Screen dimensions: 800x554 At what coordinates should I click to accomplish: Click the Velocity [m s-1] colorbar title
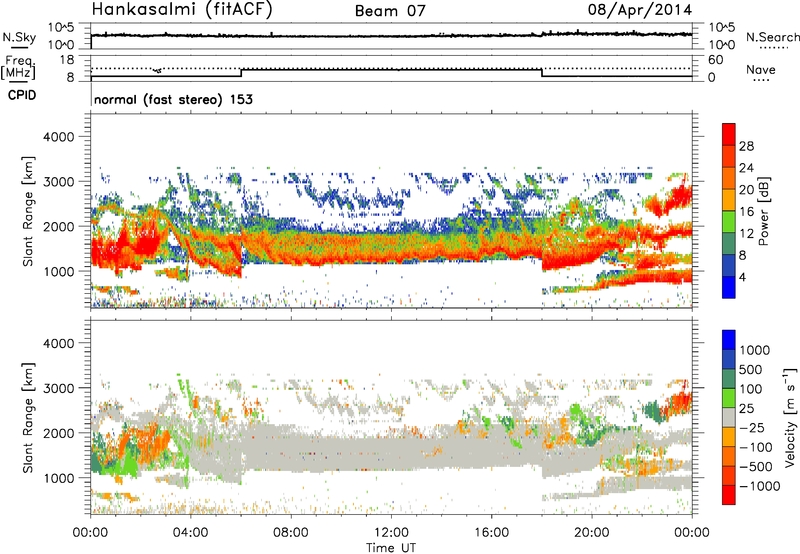pos(790,417)
